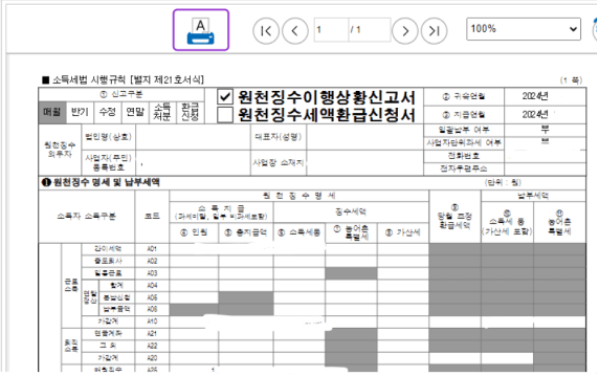Open the 100% zoom dropdown
The height and width of the screenshot is (374, 597).
point(523,29)
